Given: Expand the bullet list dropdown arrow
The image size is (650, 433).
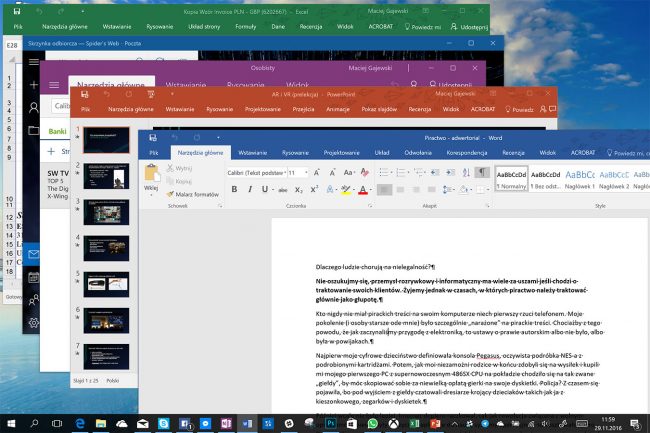Looking at the screenshot, I should point(391,172).
